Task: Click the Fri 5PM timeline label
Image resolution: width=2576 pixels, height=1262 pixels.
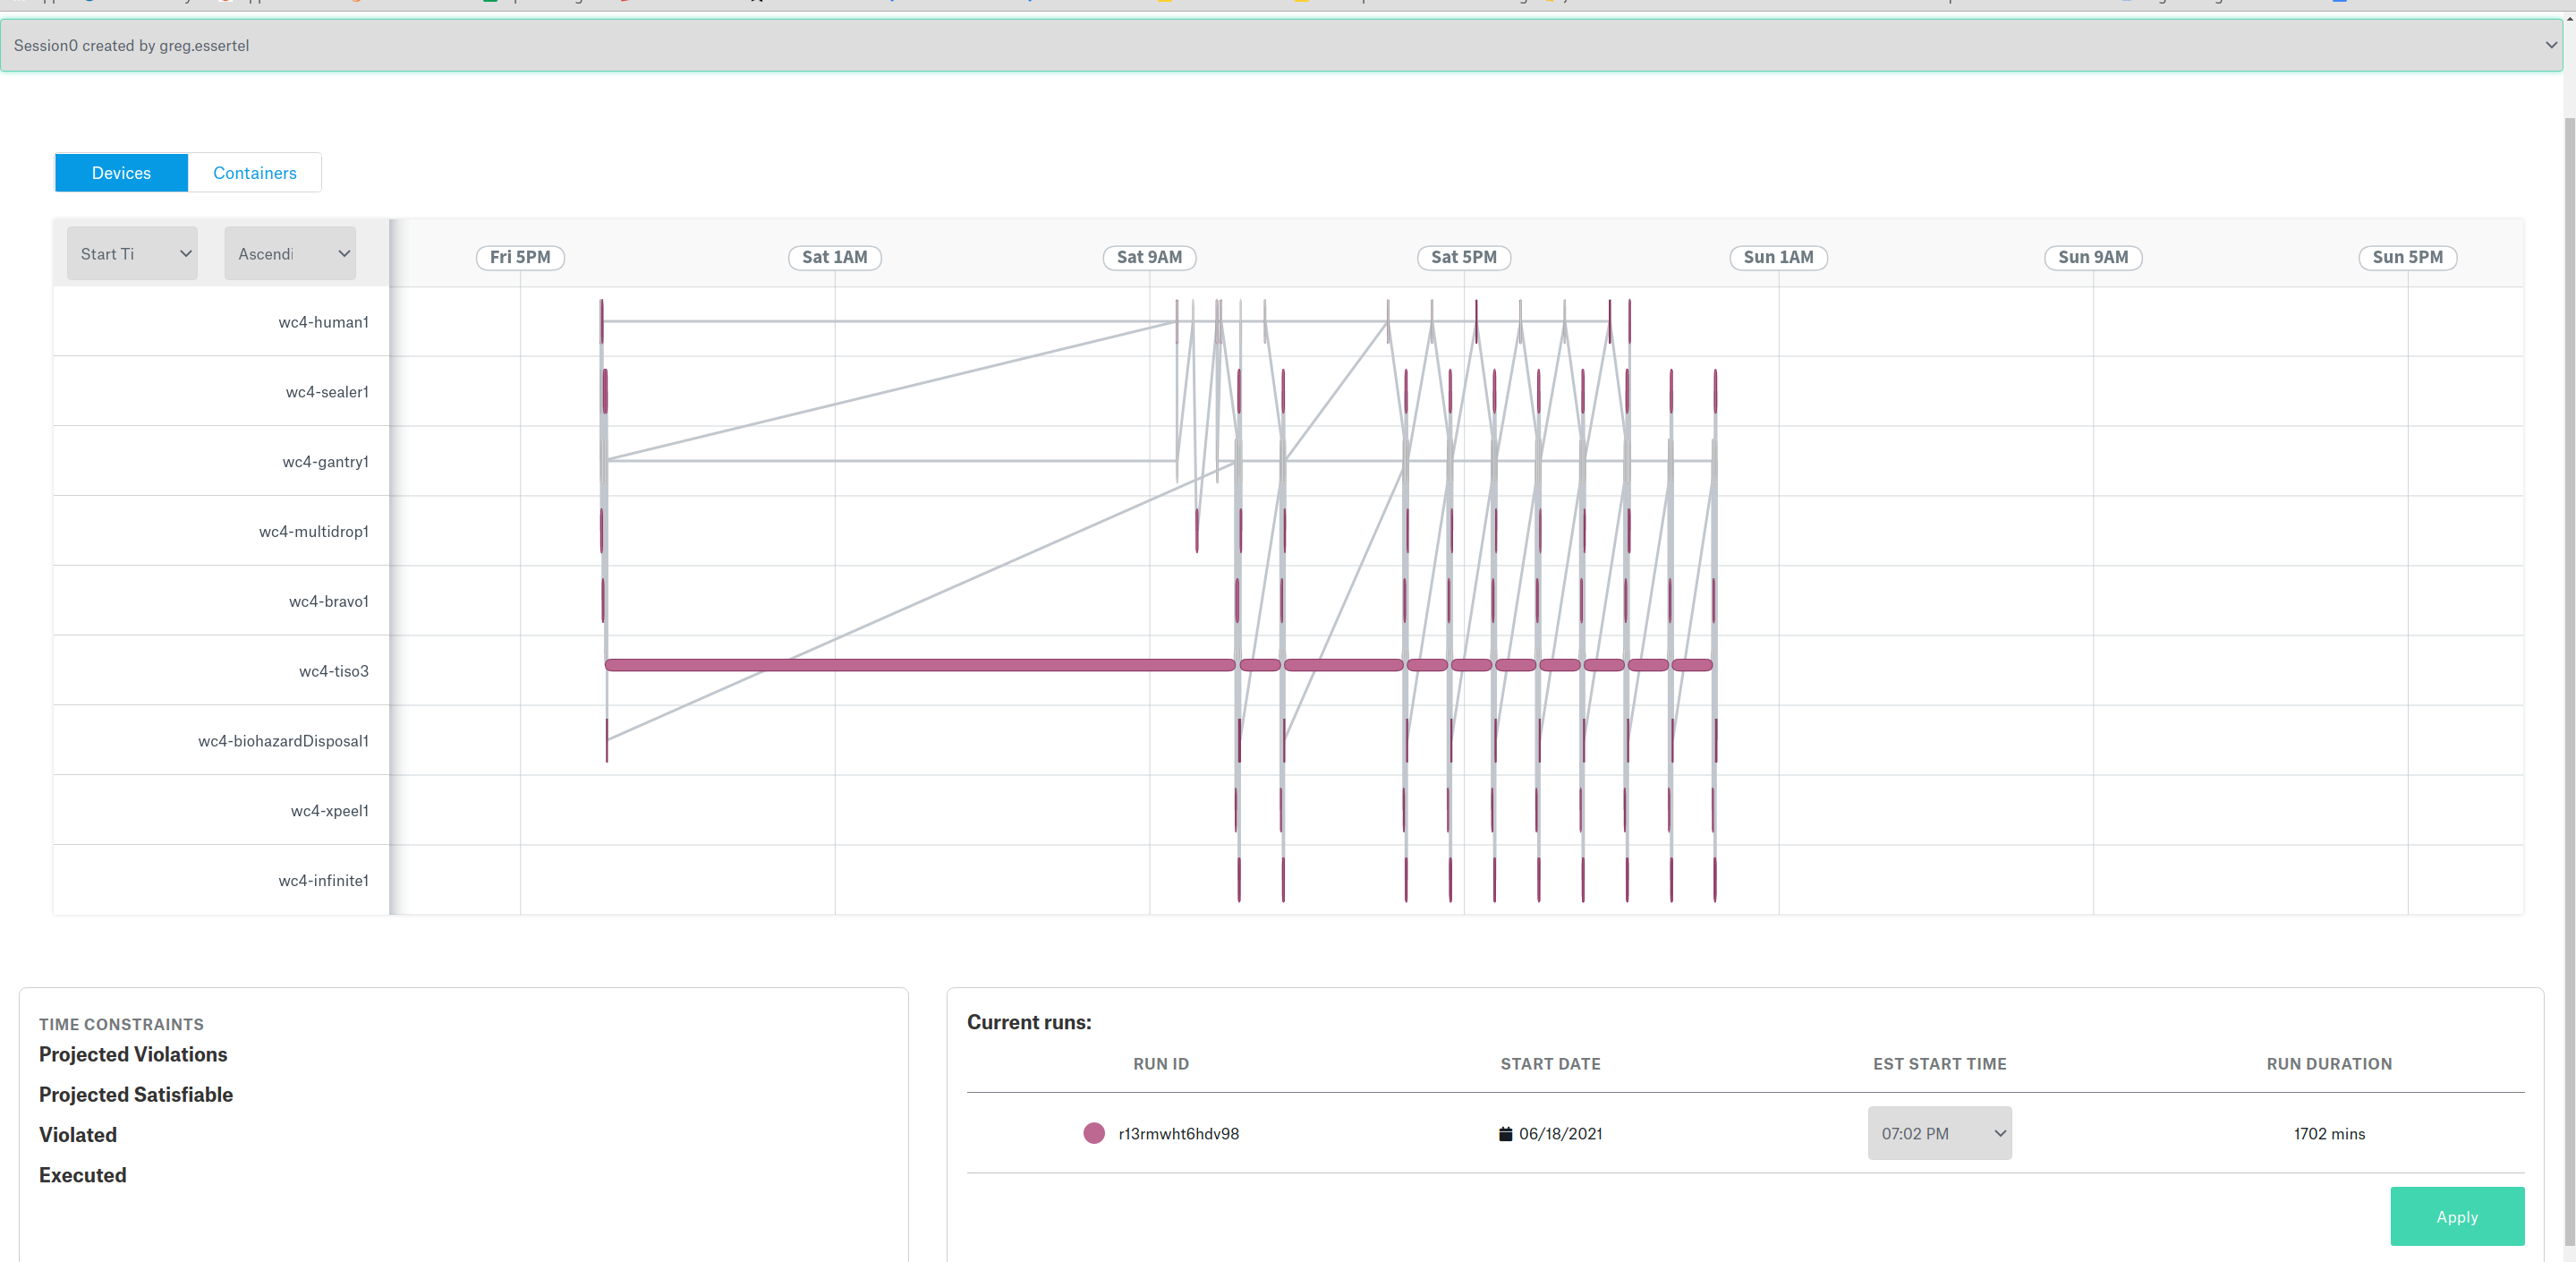Action: (x=519, y=257)
